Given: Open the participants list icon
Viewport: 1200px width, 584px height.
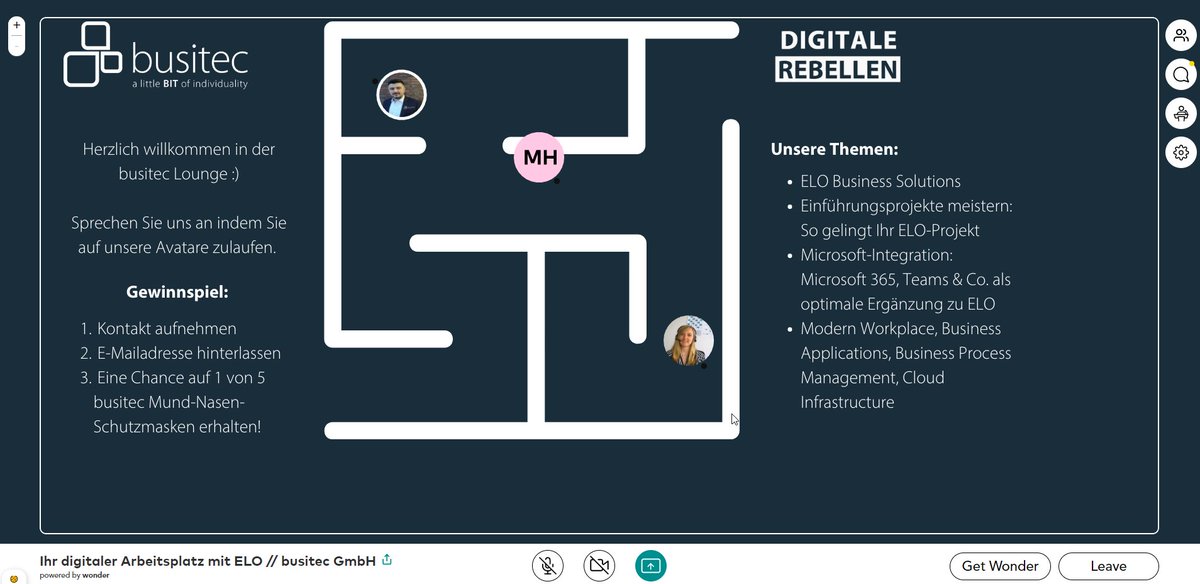Looking at the screenshot, I should [1181, 35].
